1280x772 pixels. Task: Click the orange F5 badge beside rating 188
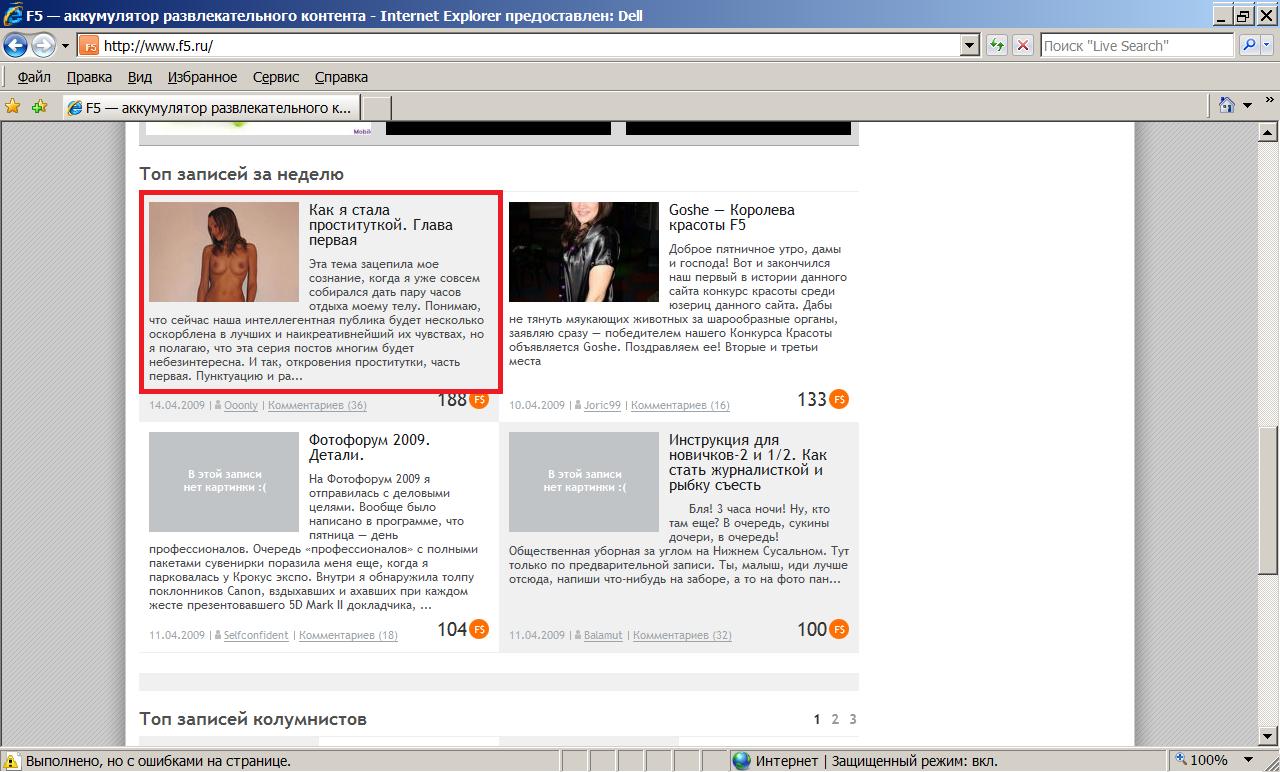coord(479,400)
